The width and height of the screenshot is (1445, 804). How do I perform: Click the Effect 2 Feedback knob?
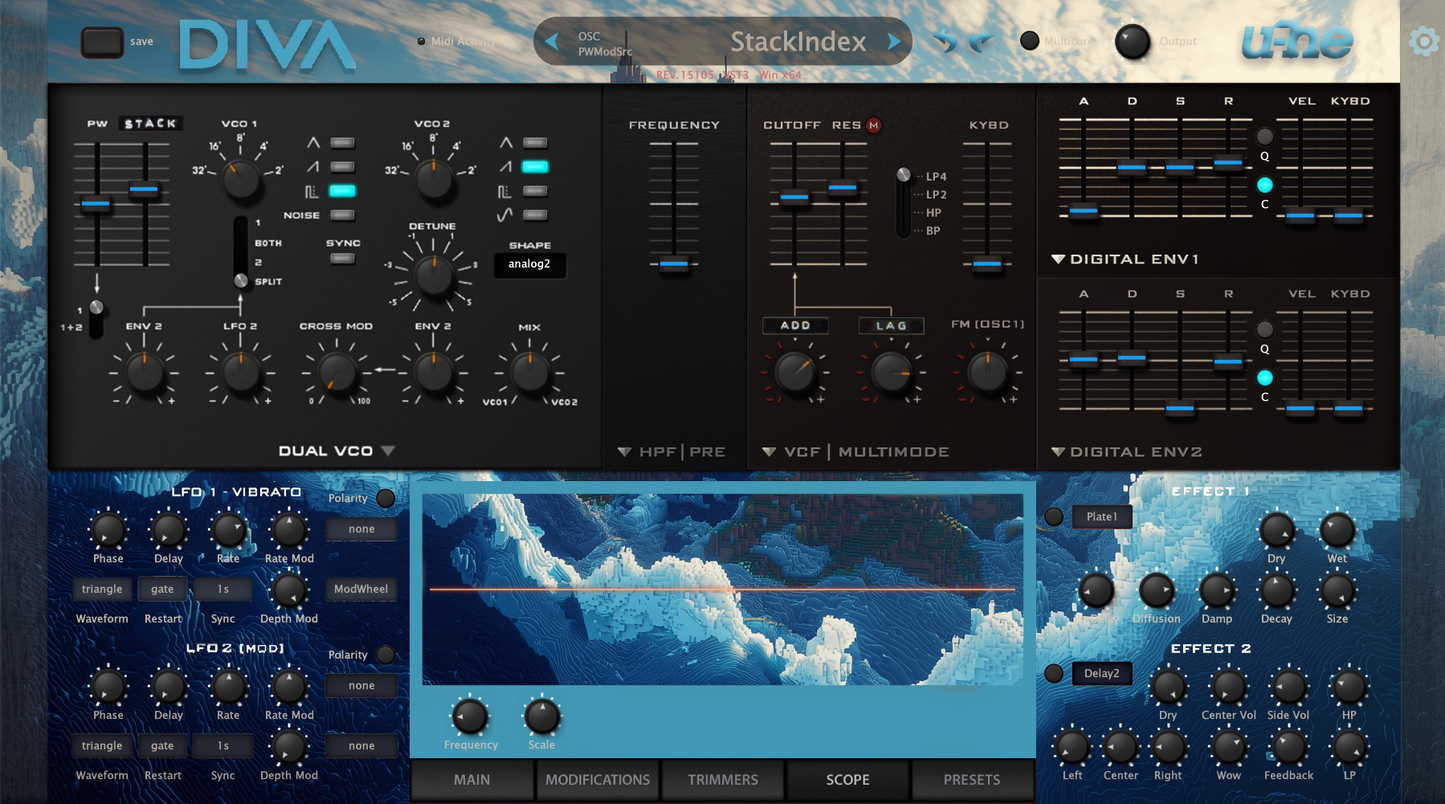coord(1288,747)
